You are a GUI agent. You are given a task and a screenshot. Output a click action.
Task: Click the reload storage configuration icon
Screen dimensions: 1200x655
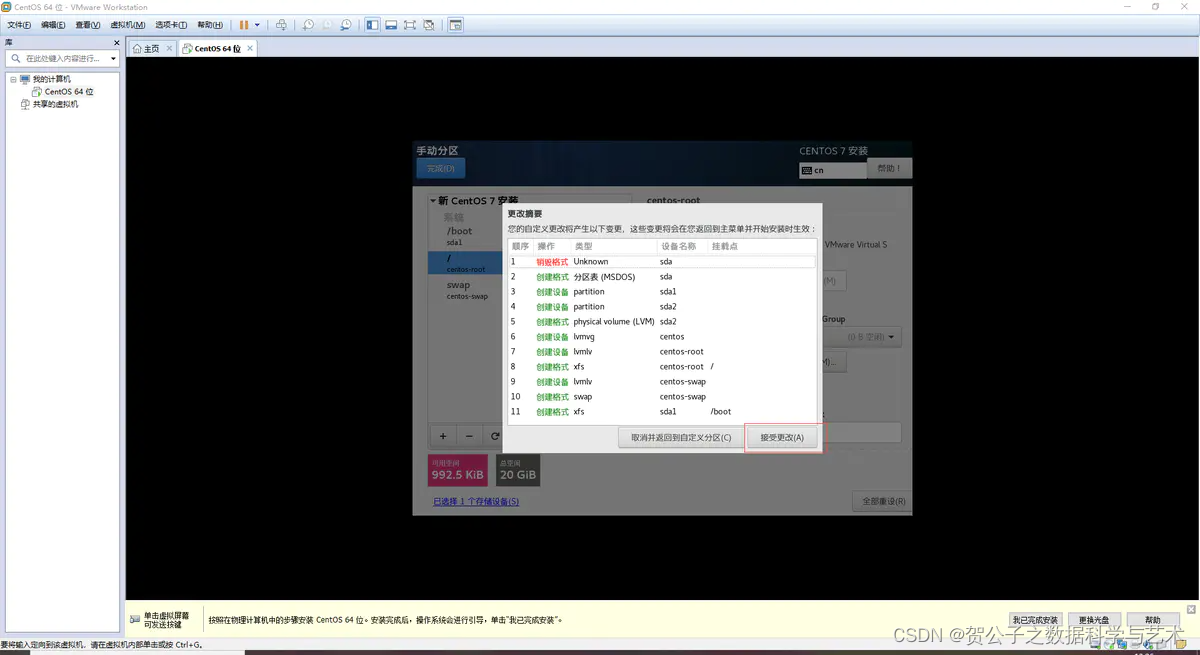click(x=494, y=436)
